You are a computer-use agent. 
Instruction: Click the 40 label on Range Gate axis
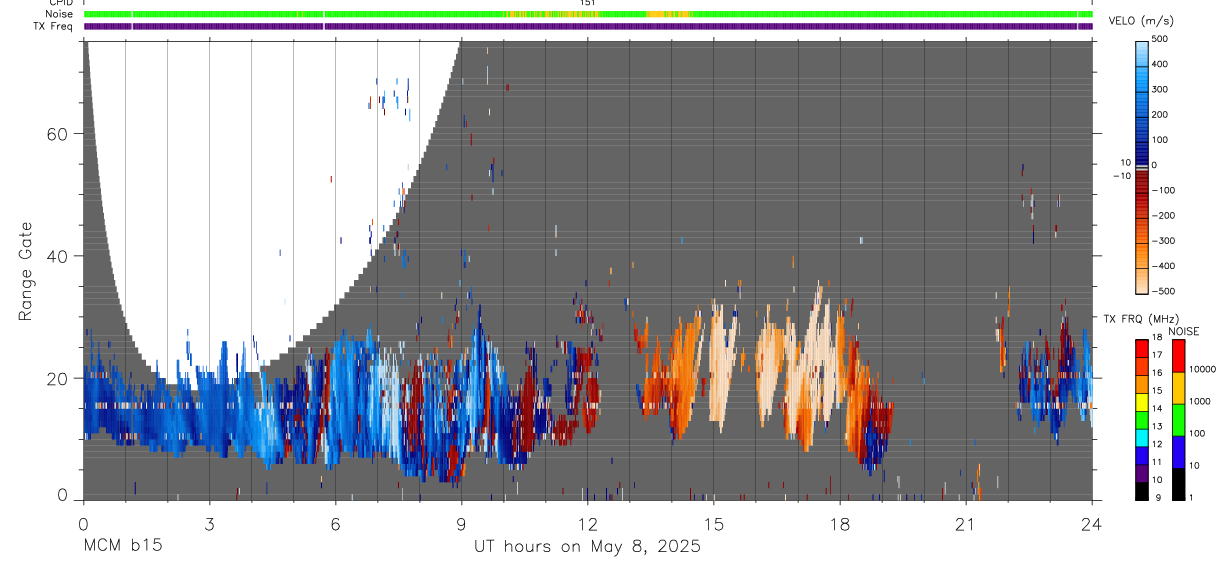click(x=57, y=256)
